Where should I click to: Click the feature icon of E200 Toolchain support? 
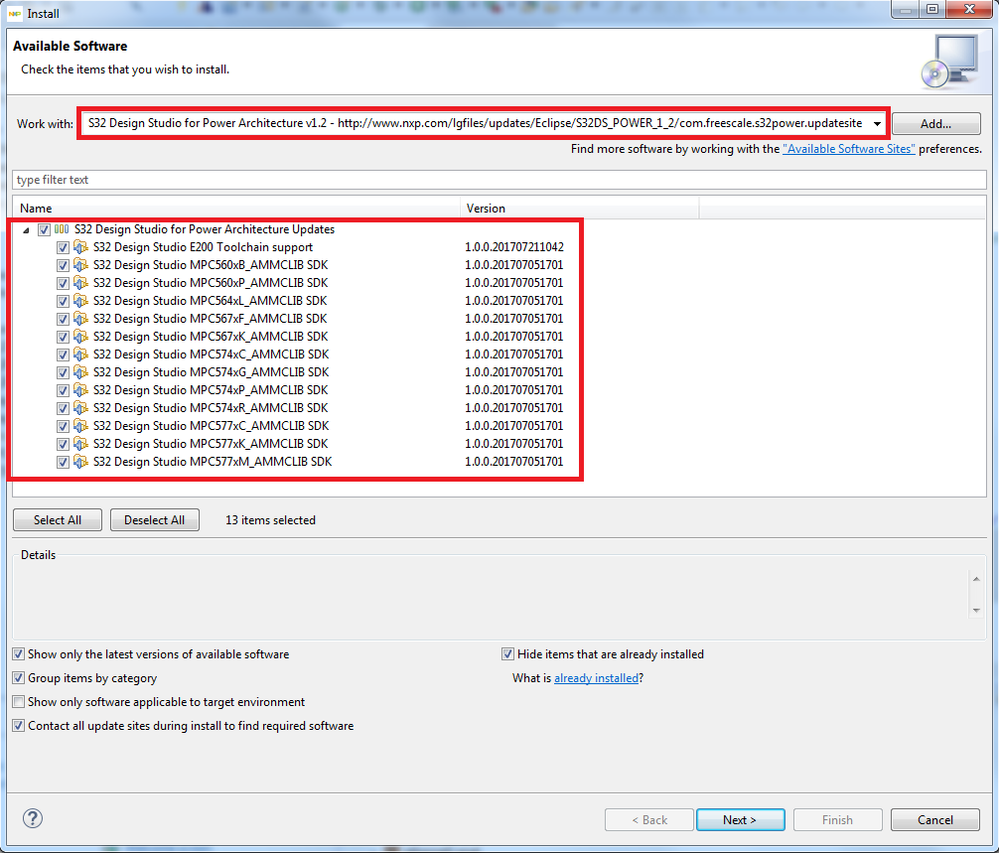click(81, 247)
